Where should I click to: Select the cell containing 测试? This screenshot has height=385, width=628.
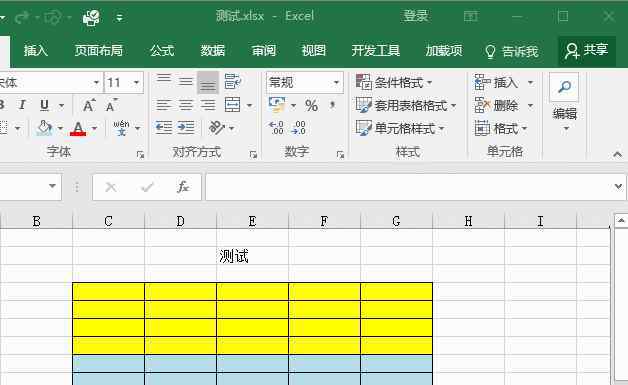[x=252, y=256]
